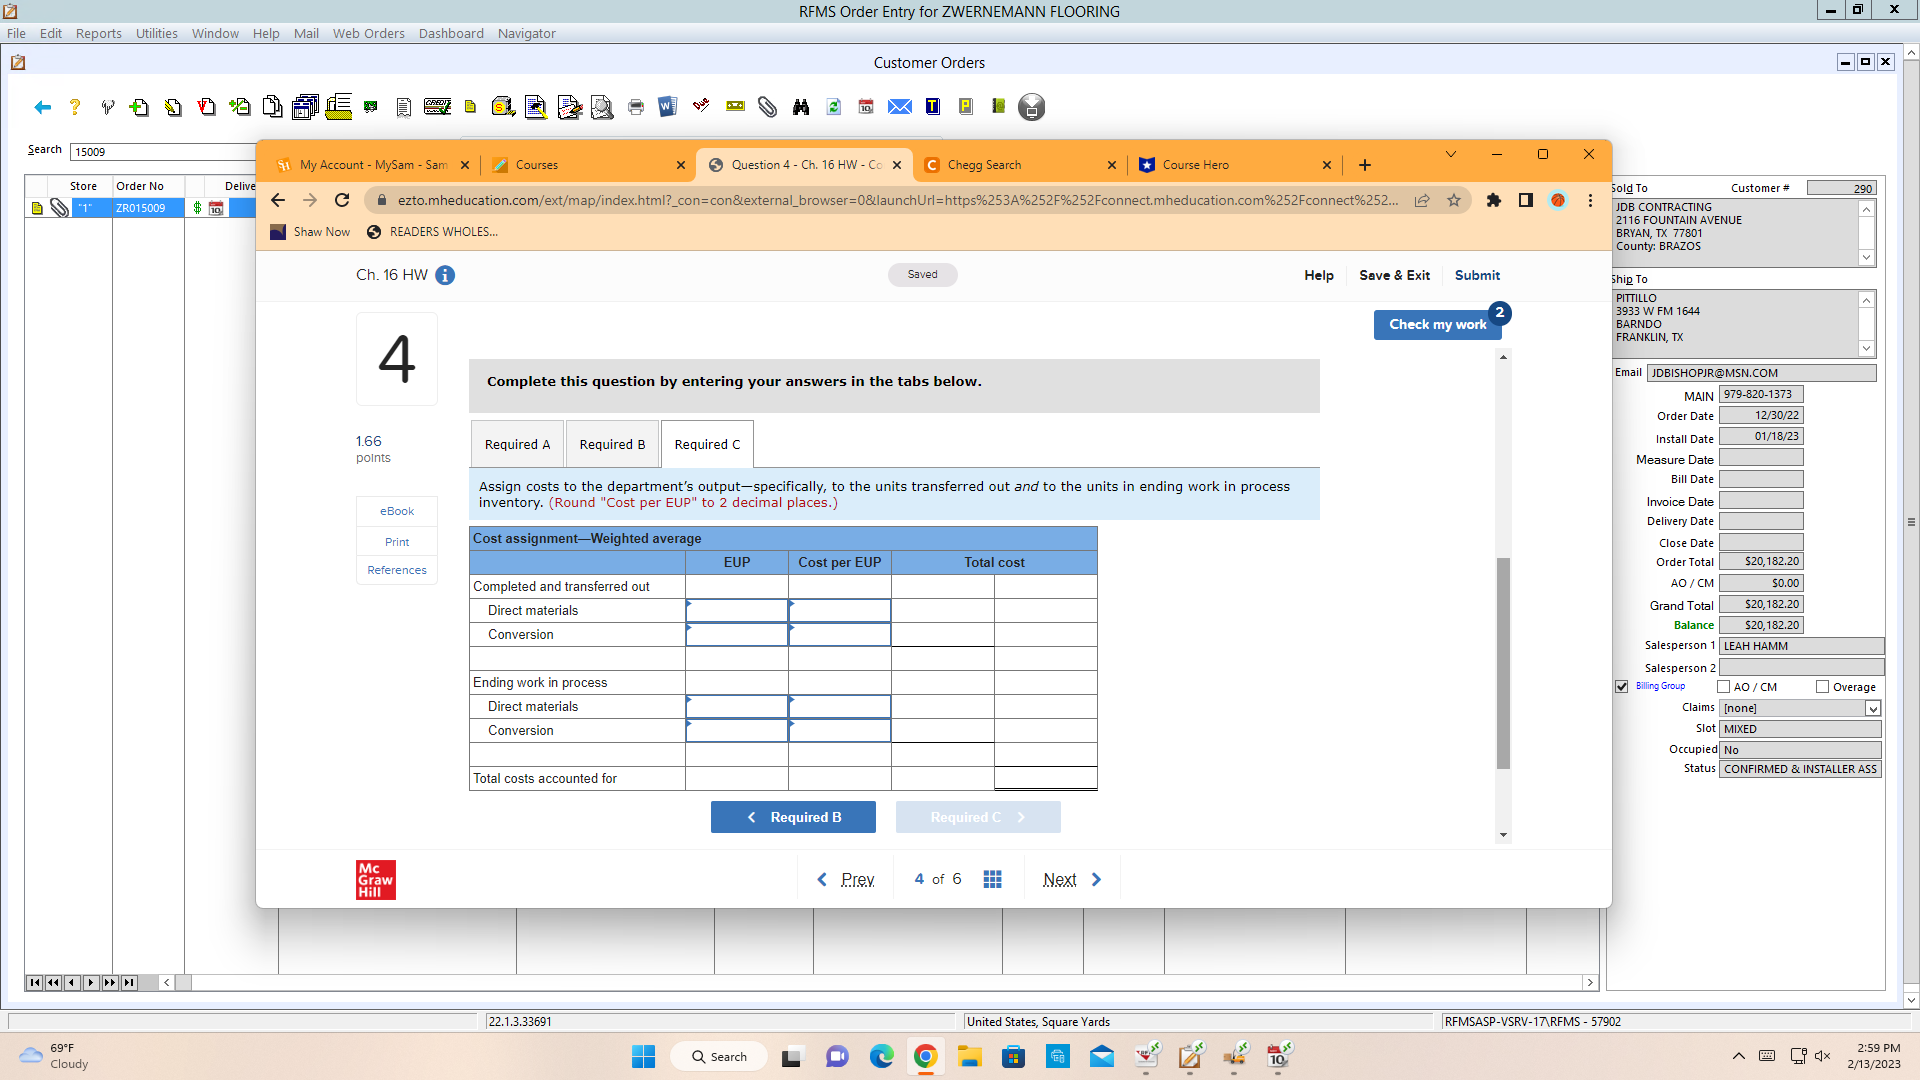Open the question grid navigator icon
This screenshot has height=1080, width=1920.
[x=992, y=879]
